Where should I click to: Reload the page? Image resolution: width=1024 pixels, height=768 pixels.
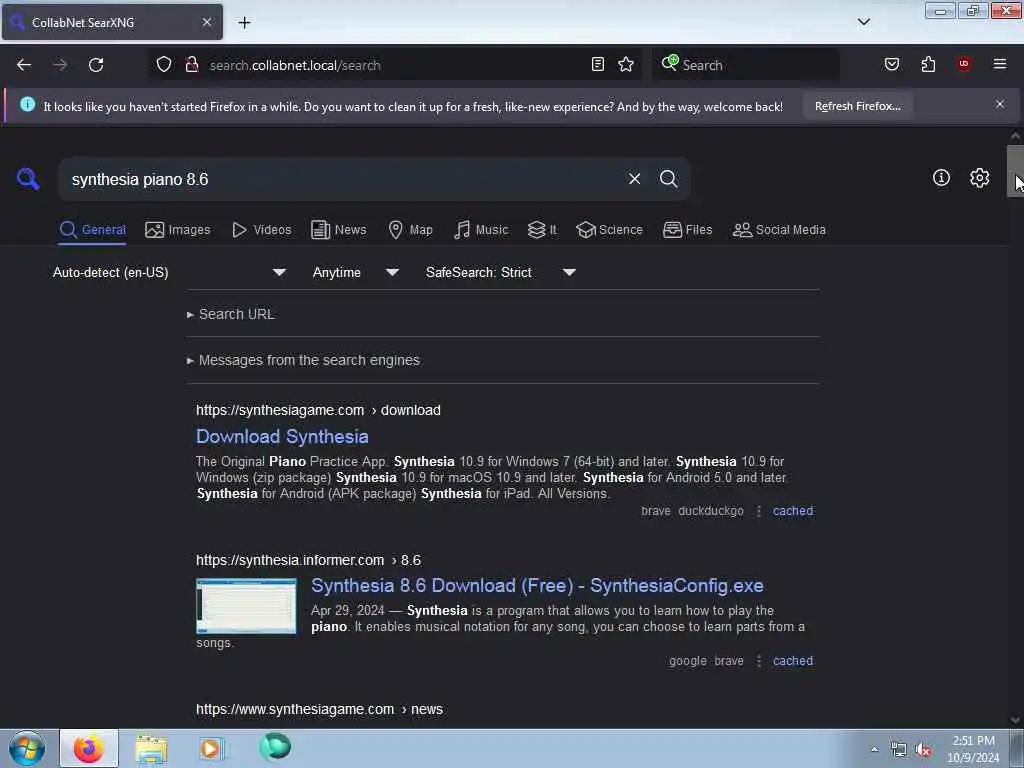96,65
